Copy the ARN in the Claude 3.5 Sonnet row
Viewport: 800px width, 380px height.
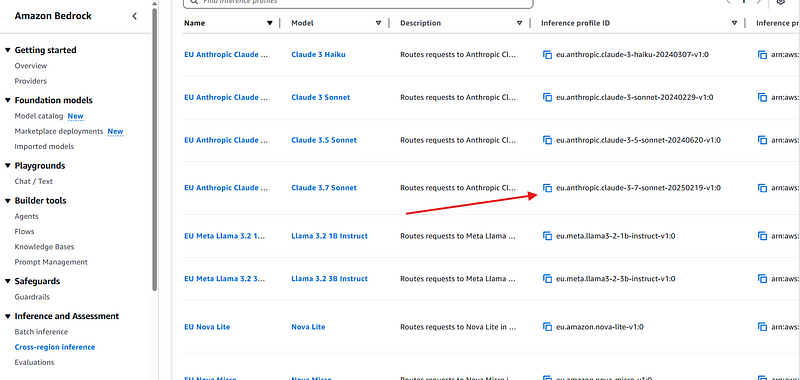762,140
